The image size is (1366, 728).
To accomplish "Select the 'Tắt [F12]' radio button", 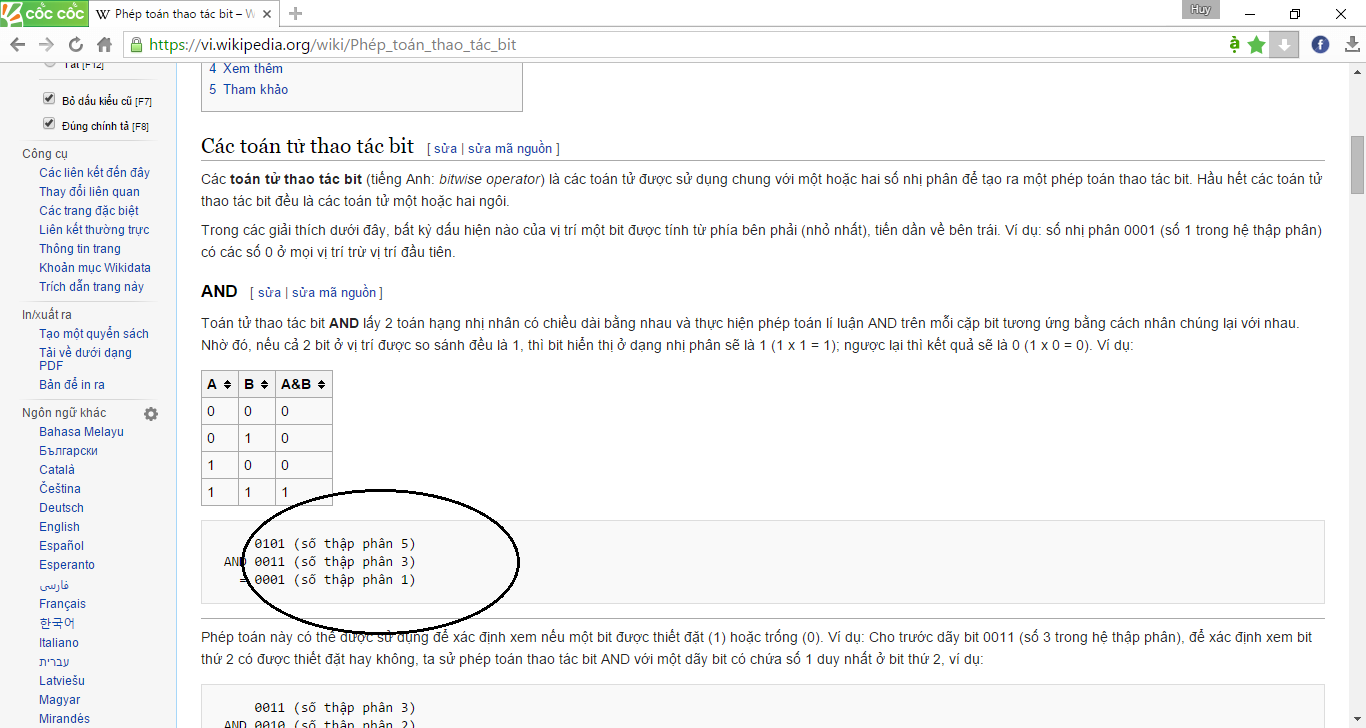I will pyautogui.click(x=50, y=63).
